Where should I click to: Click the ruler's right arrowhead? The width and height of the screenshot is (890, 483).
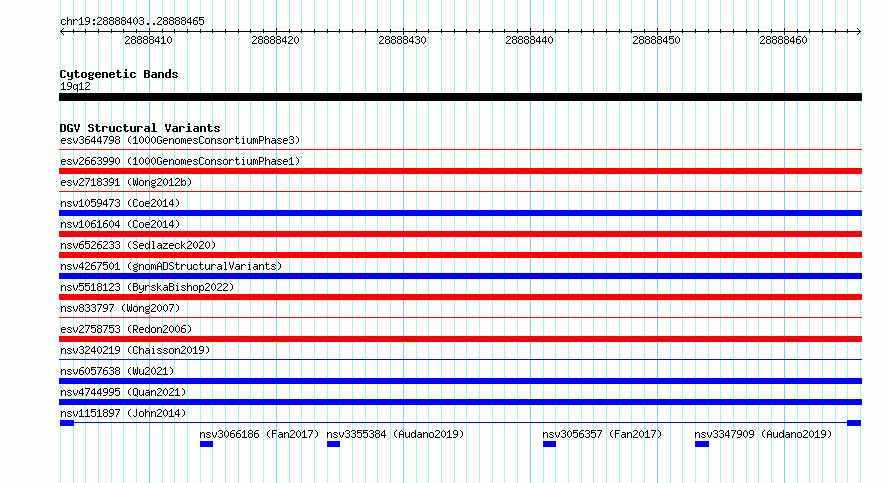859,32
